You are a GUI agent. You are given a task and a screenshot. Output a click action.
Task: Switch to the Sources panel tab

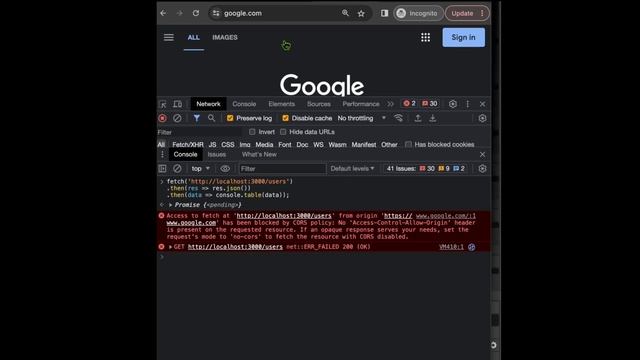319,104
